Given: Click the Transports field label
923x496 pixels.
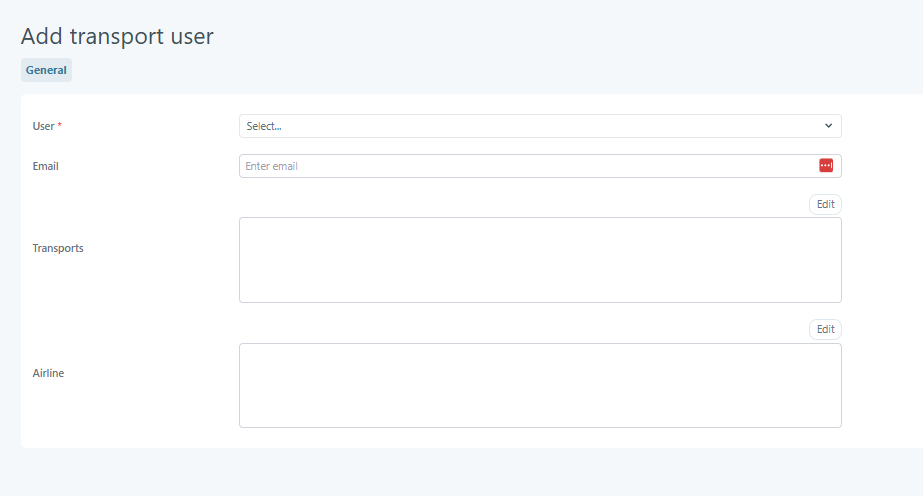Looking at the screenshot, I should (x=58, y=248).
